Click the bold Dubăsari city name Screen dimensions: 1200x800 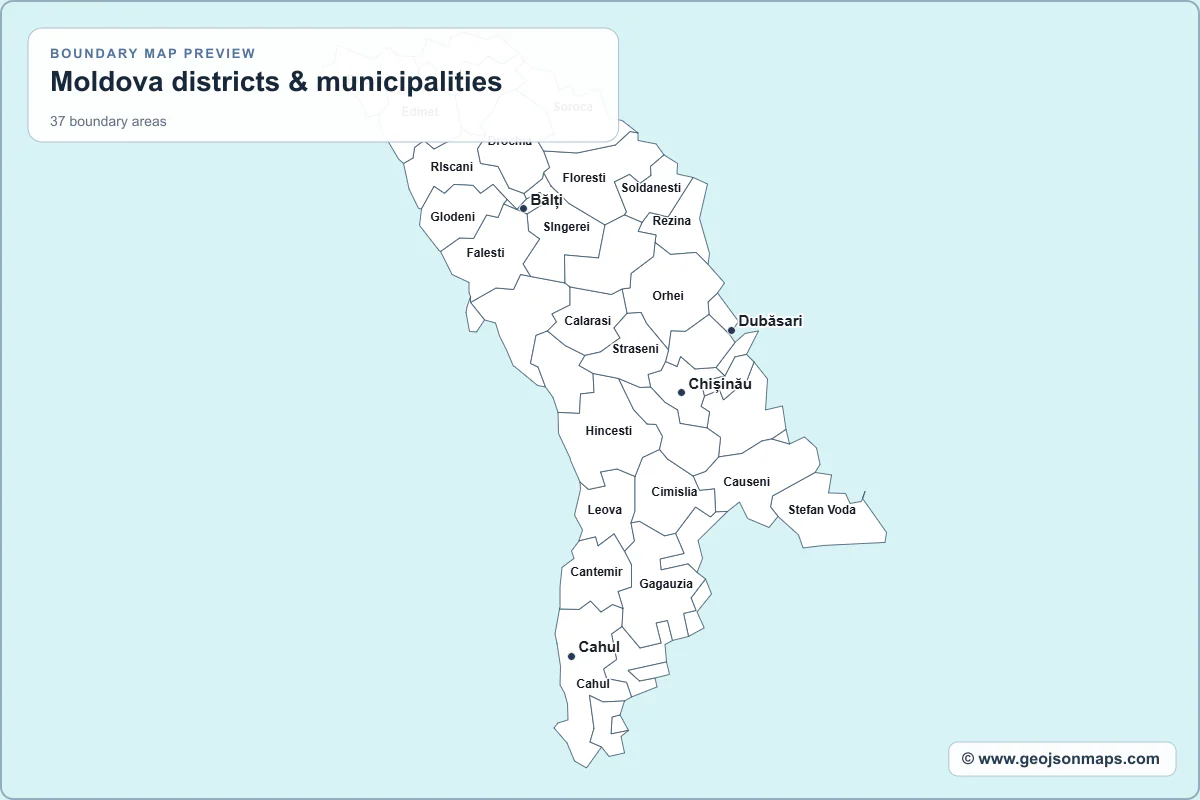[x=770, y=321]
